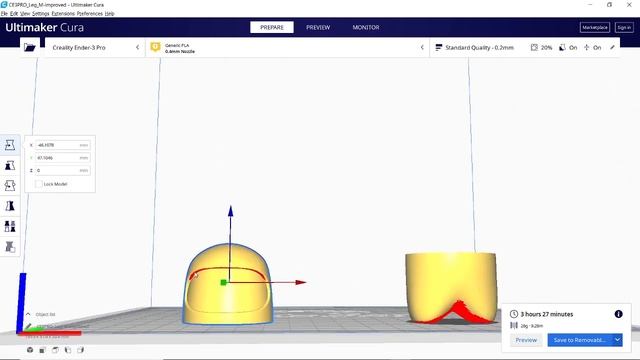The width and height of the screenshot is (640, 360).
Task: Open a model file with the folder icon
Action: (30, 47)
